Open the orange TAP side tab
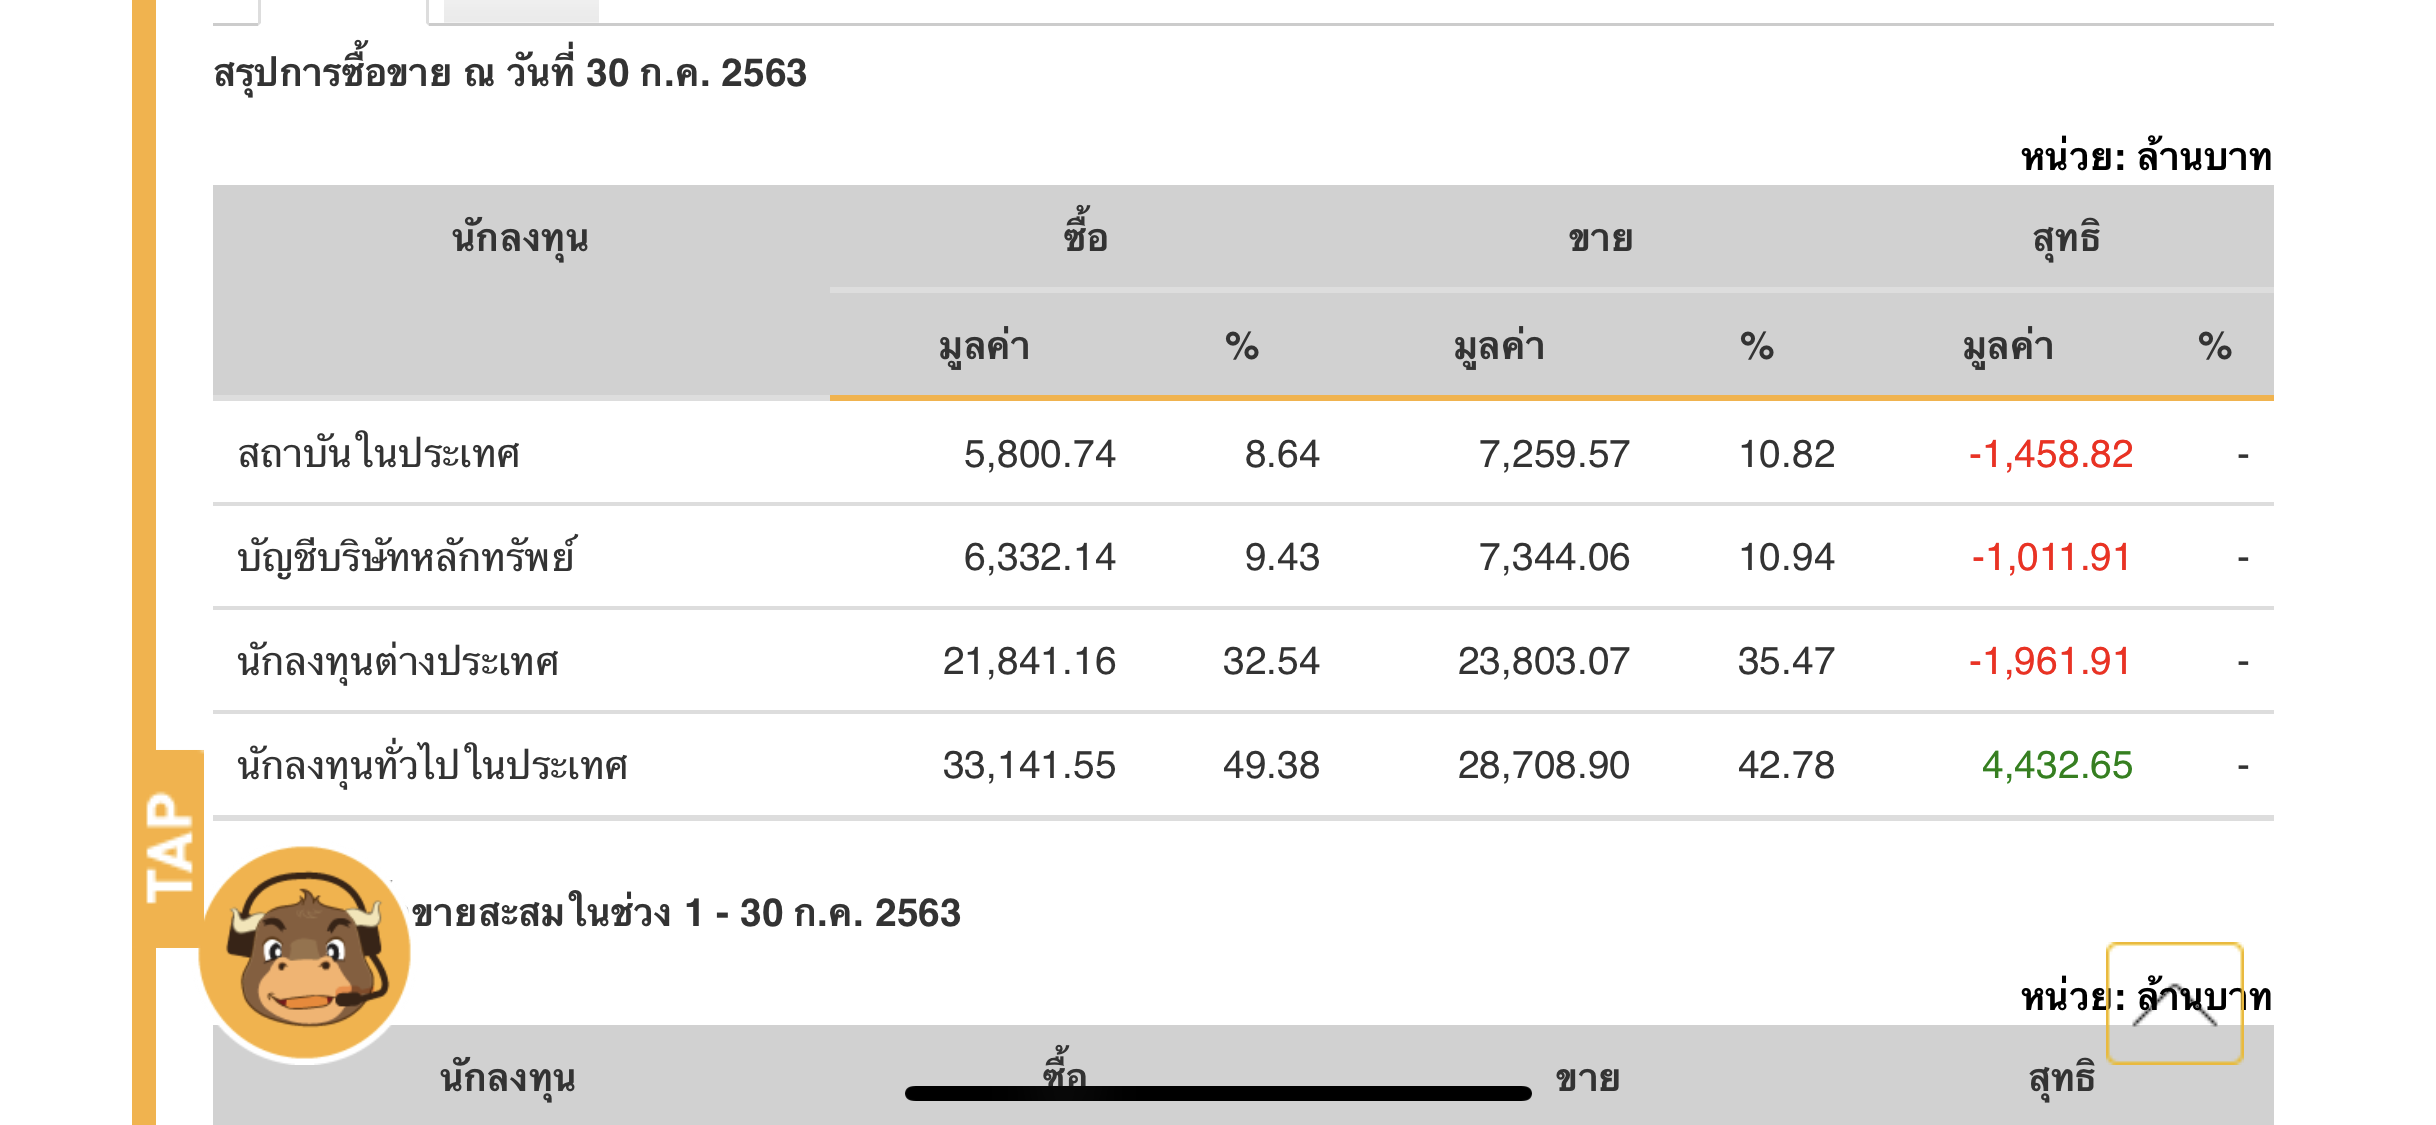 pos(171,847)
